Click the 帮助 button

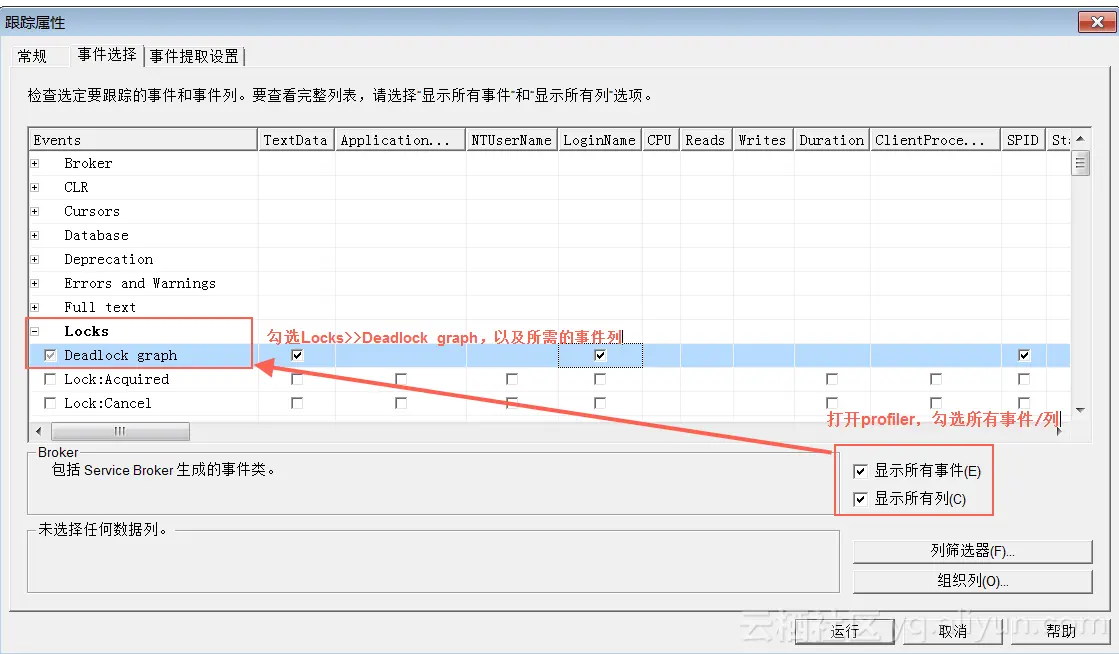[1060, 631]
